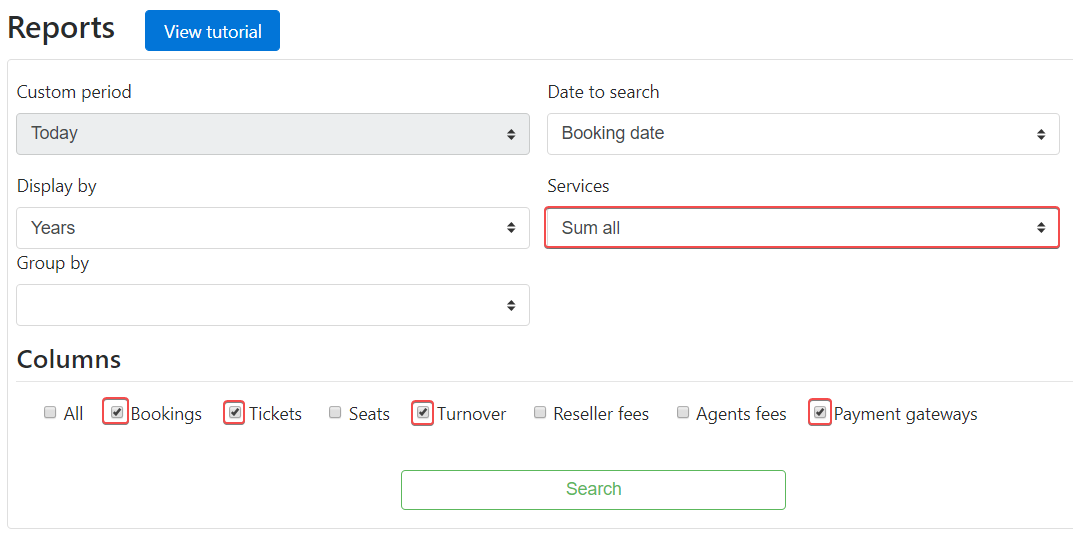Select the Payment gateways label text
Image resolution: width=1073 pixels, height=538 pixels.
(905, 414)
